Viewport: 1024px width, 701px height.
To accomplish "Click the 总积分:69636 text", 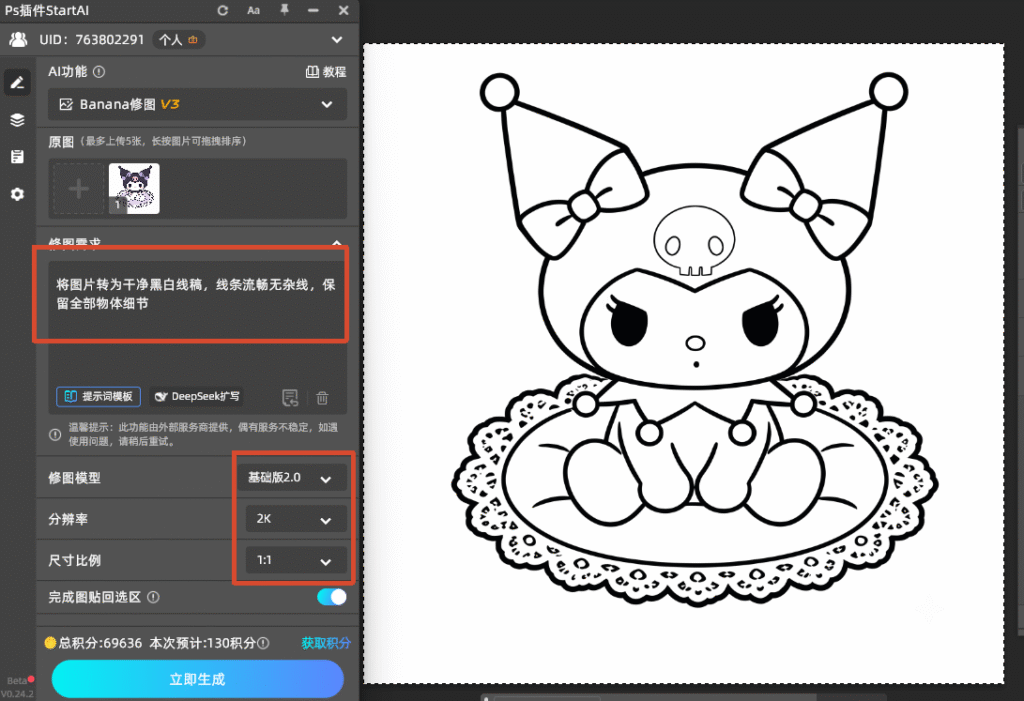I will click(x=100, y=644).
